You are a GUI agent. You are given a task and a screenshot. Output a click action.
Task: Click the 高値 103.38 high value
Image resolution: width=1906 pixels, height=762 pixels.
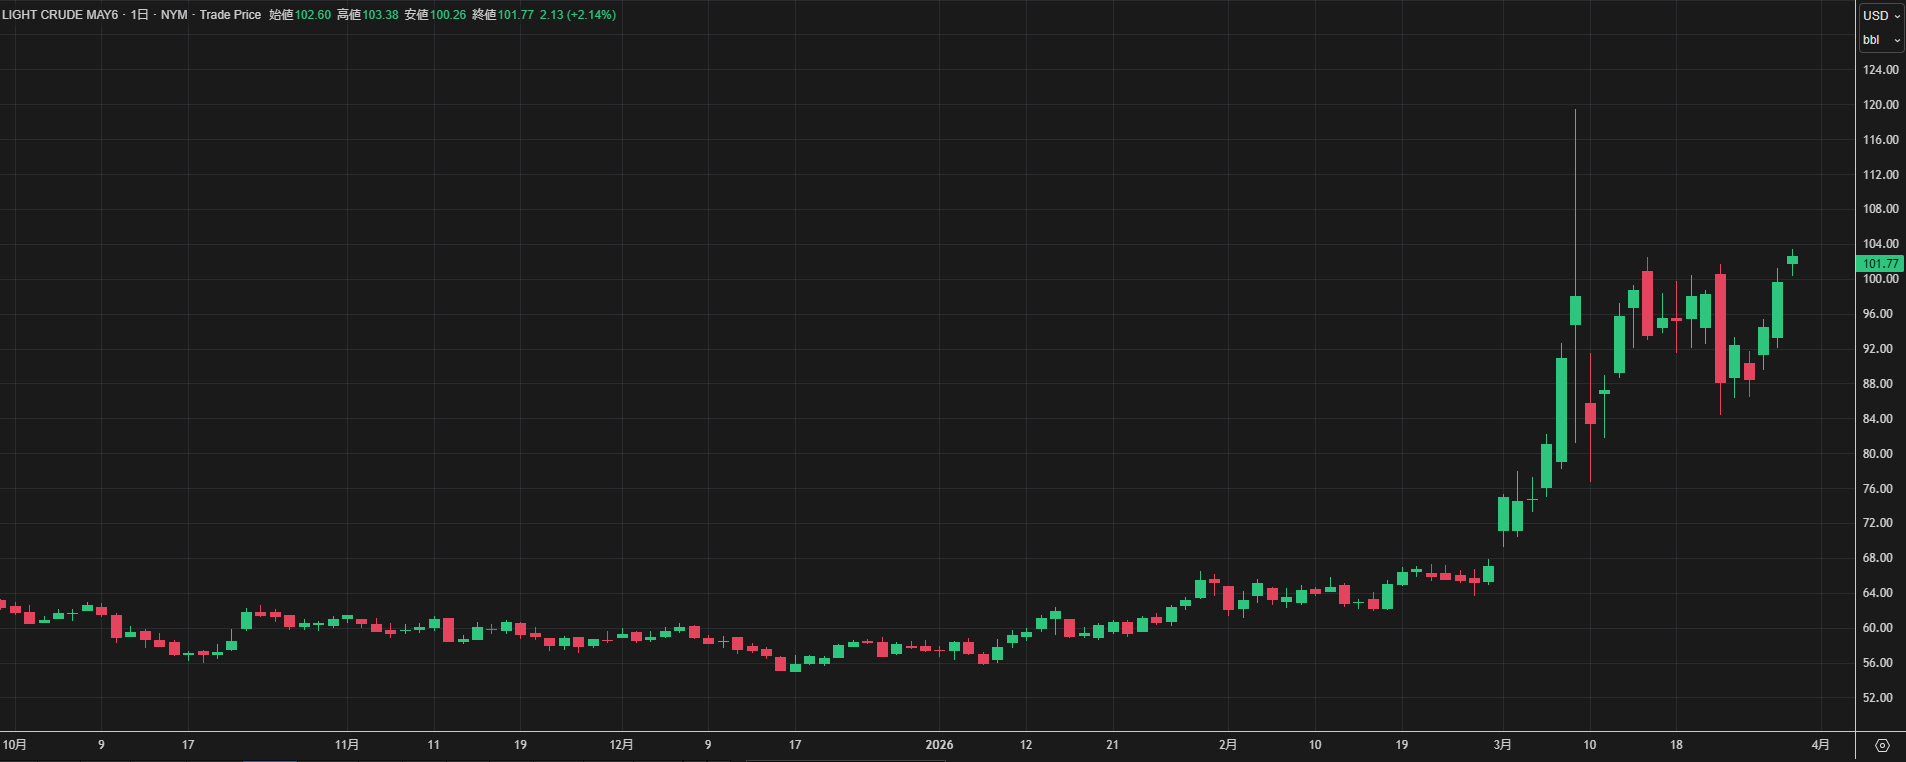click(380, 15)
